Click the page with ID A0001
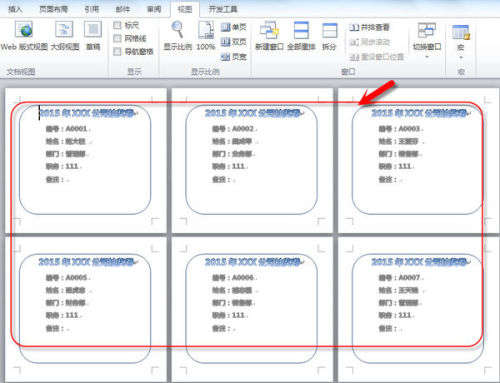The width and height of the screenshot is (500, 383). coord(86,160)
